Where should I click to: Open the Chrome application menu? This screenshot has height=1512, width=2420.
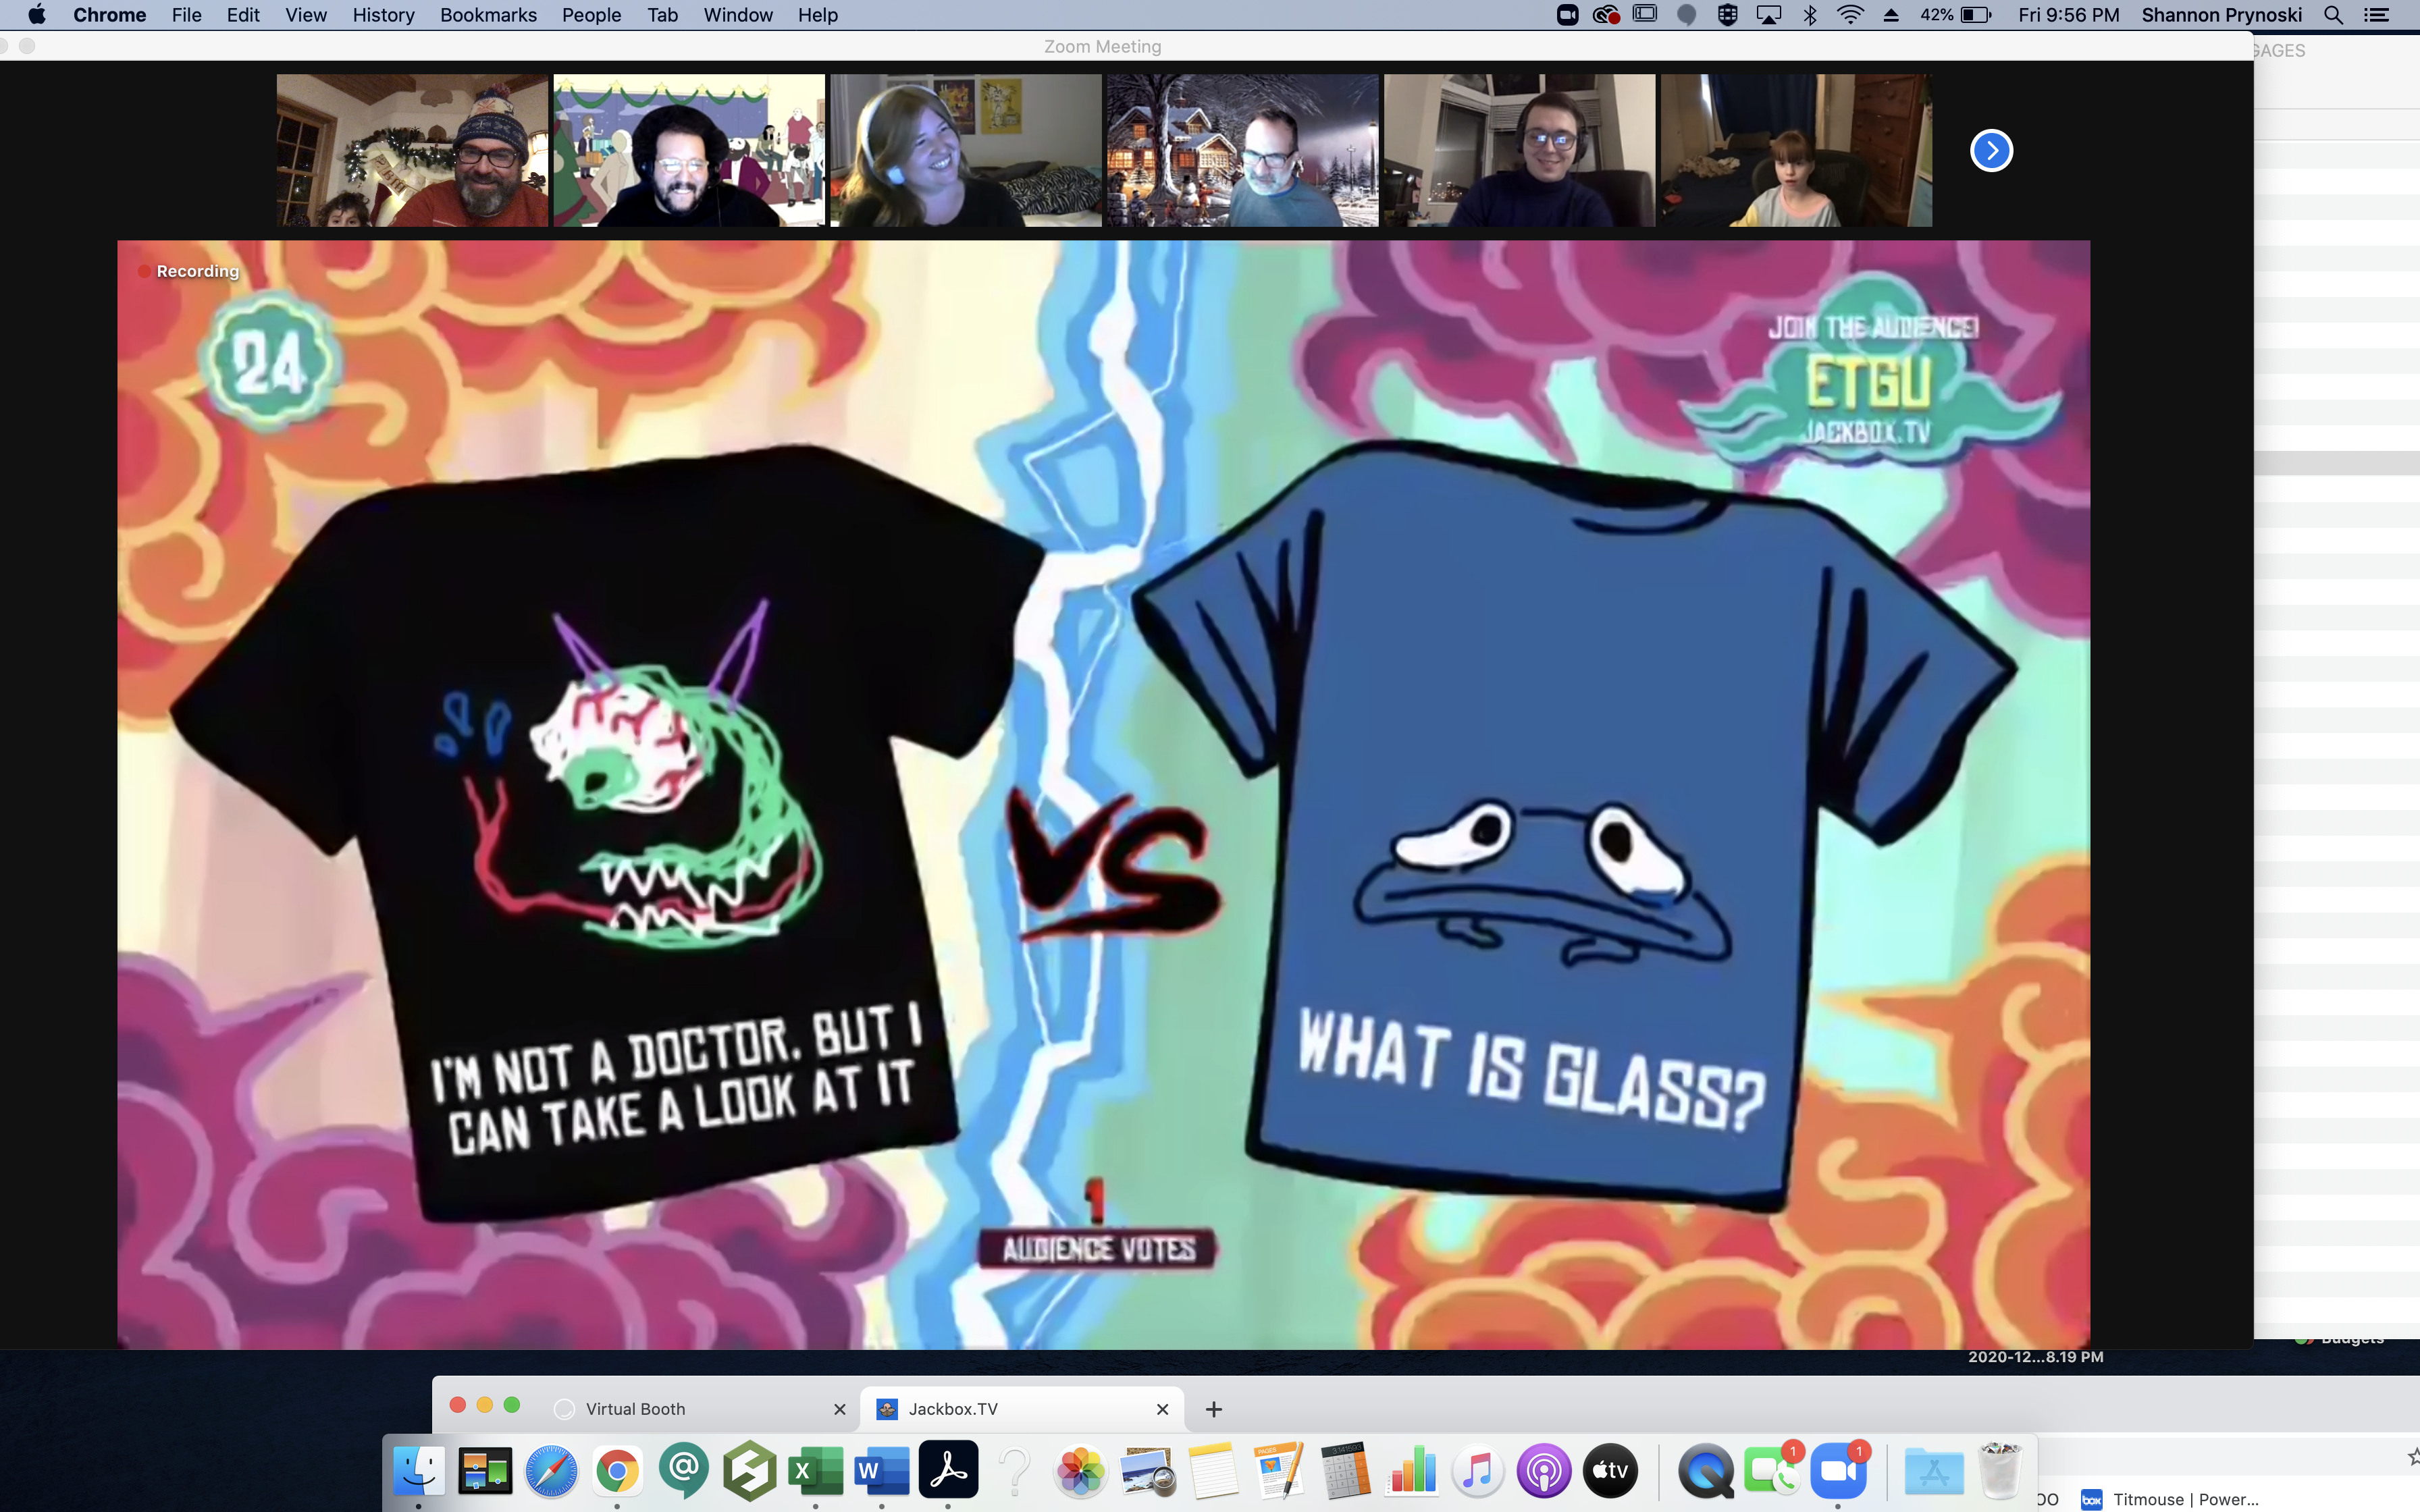(109, 15)
